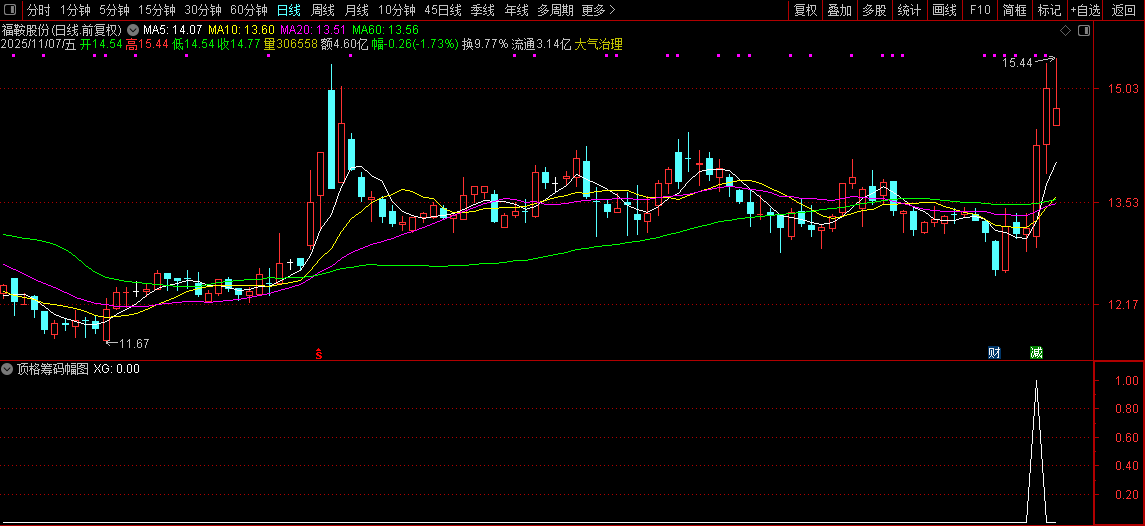Click the 换9.77% turnover value

pyautogui.click(x=485, y=45)
